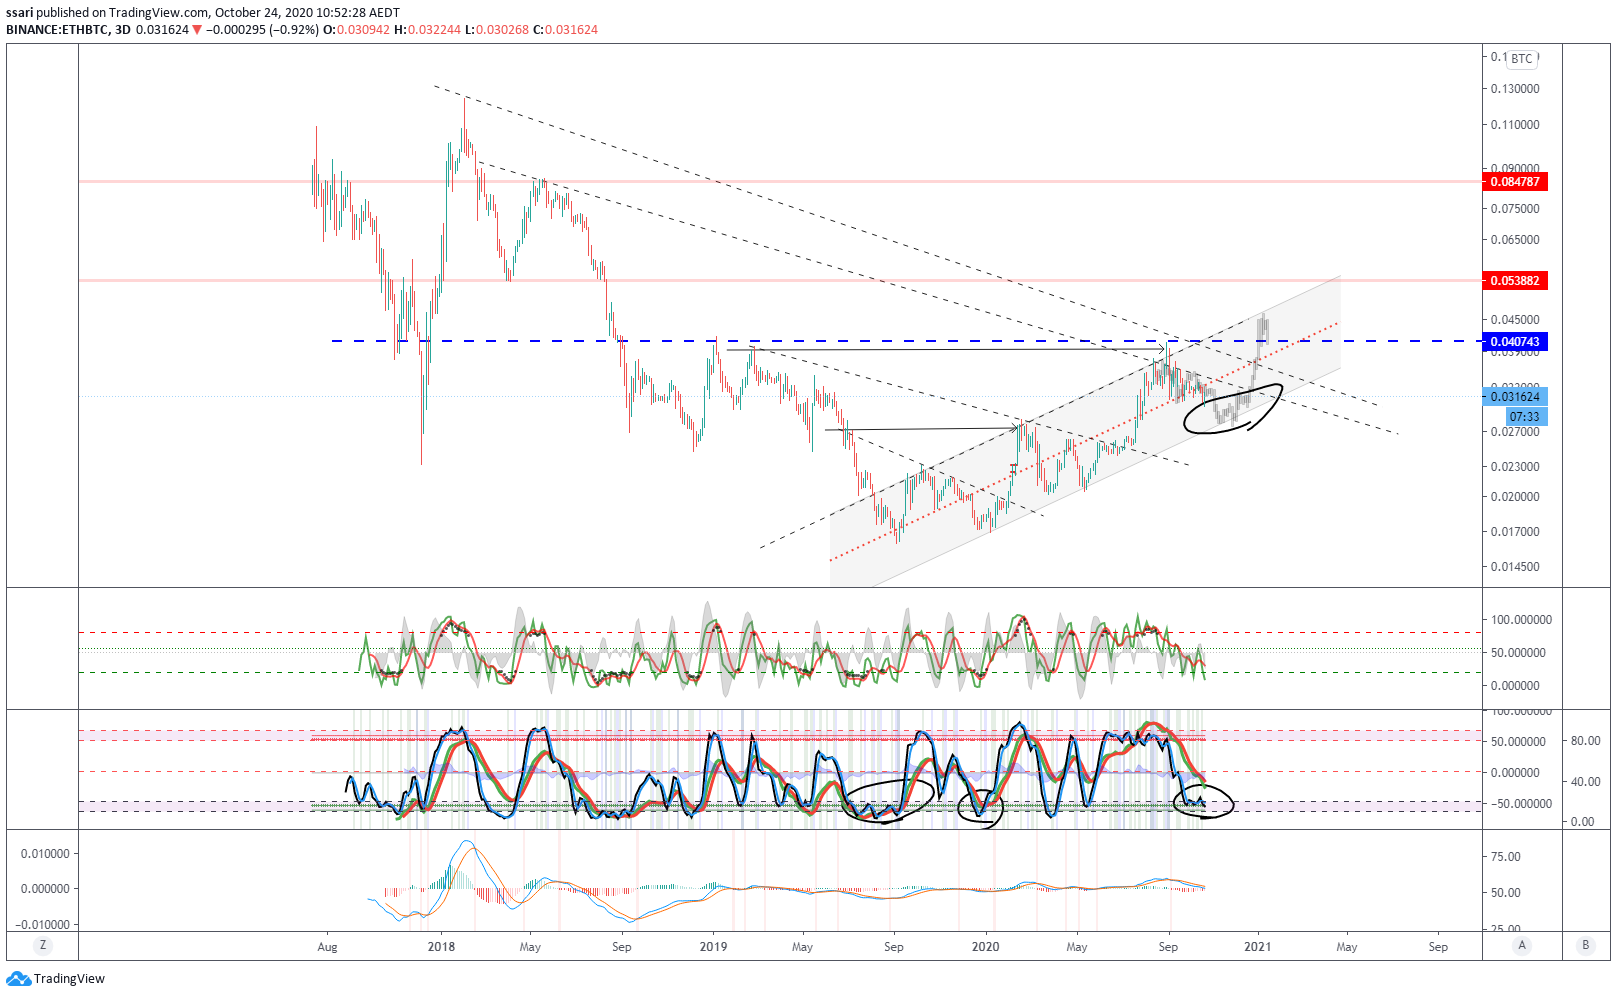Click the 80.00 tick on right indicator scale
The width and height of the screenshot is (1617, 997).
pos(1586,741)
